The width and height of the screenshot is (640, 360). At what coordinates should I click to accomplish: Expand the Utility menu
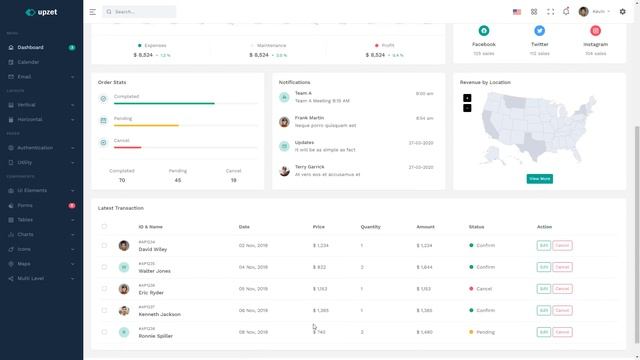coord(41,162)
